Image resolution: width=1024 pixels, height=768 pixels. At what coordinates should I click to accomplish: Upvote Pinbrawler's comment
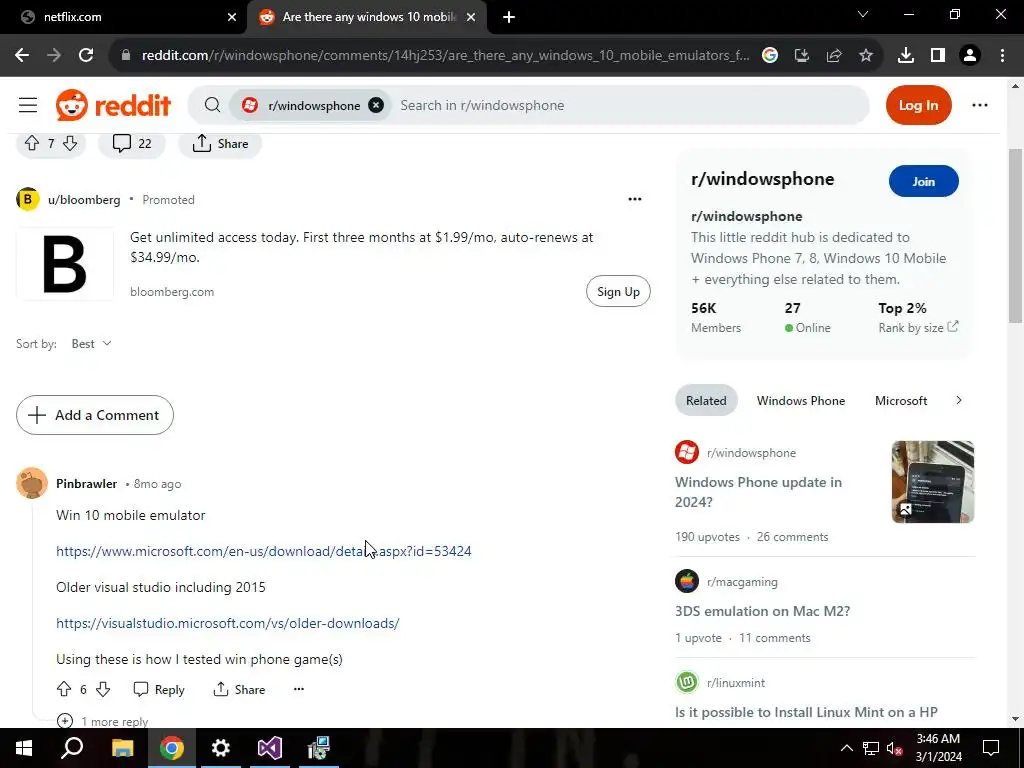64,689
